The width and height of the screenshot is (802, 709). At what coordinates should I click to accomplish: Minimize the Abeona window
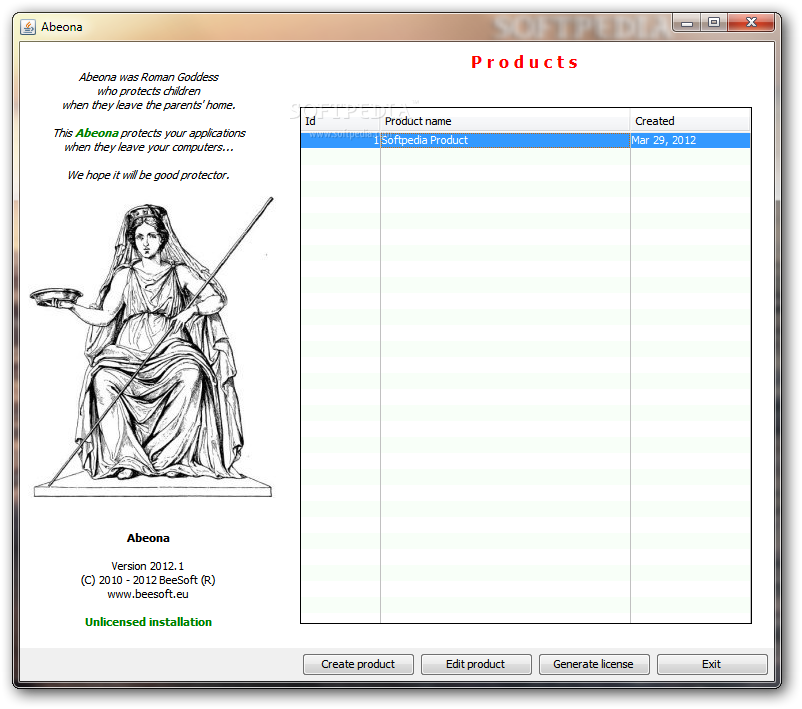(x=687, y=23)
